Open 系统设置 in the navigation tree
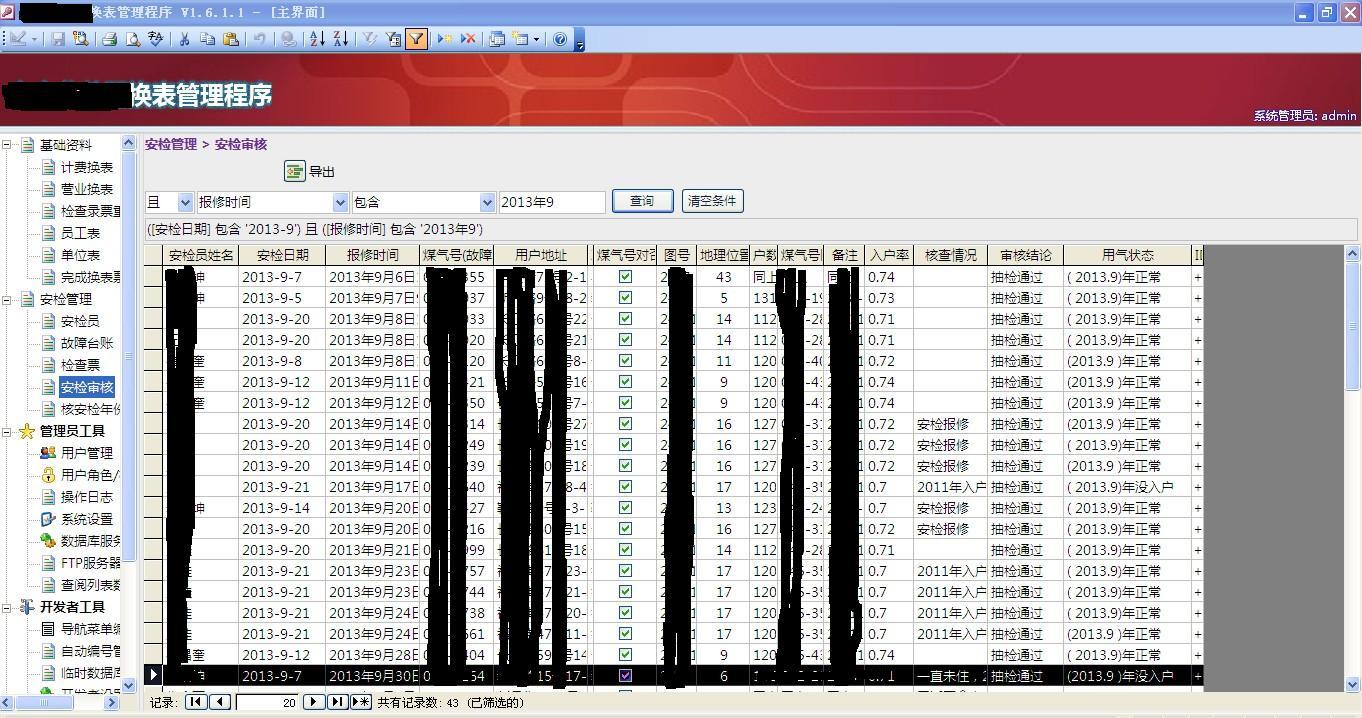 [x=87, y=519]
